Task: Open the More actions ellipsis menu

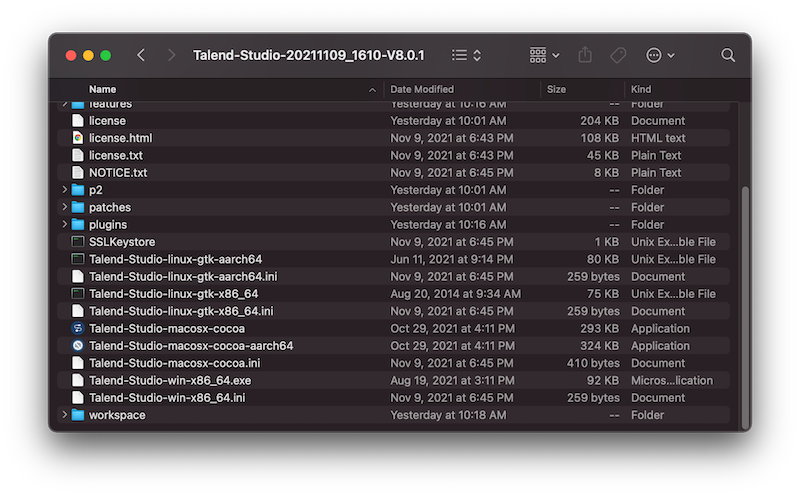Action: (661, 55)
